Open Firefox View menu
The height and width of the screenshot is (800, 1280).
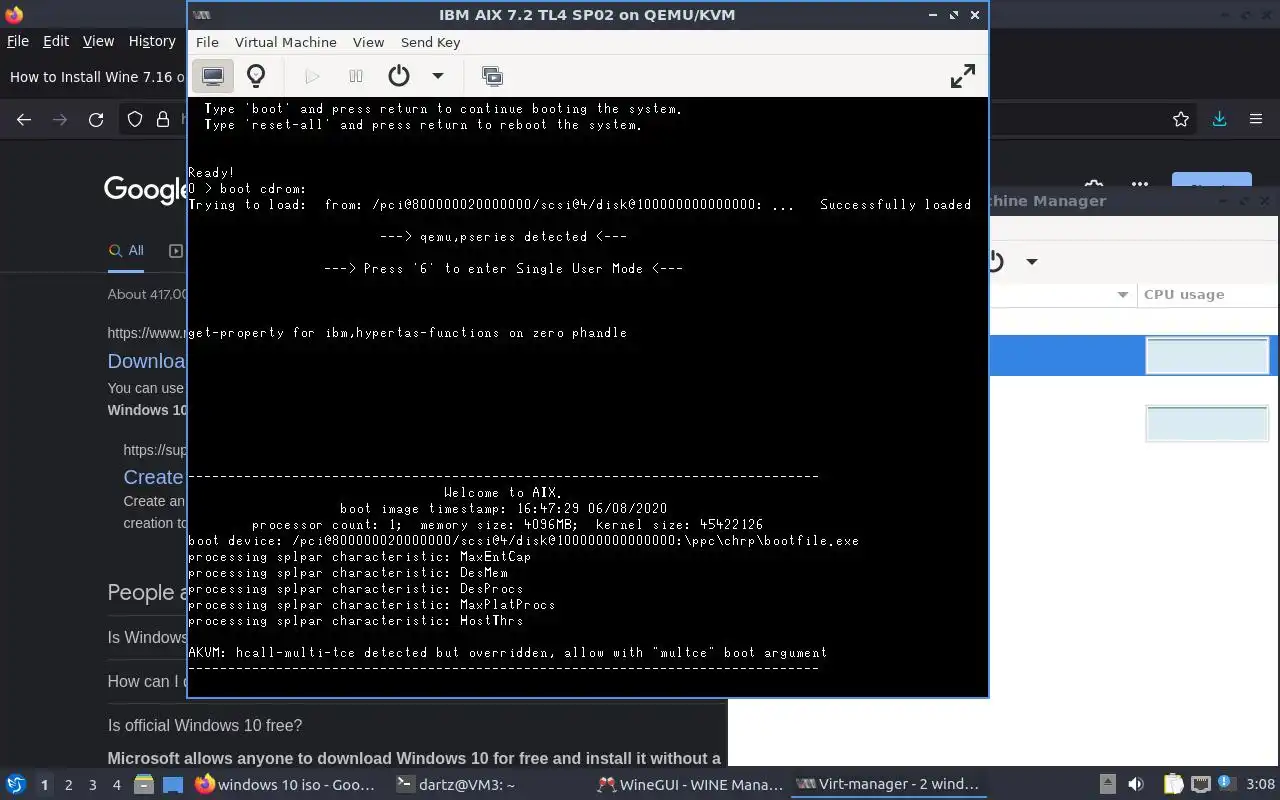(x=98, y=41)
